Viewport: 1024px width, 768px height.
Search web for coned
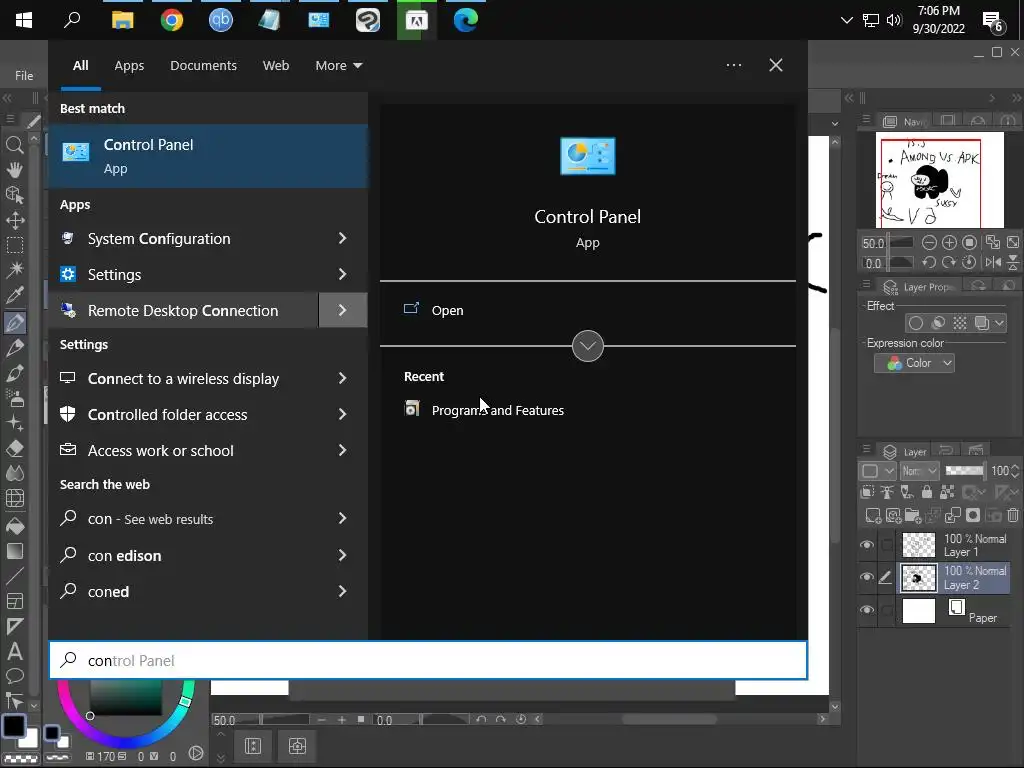coord(208,591)
